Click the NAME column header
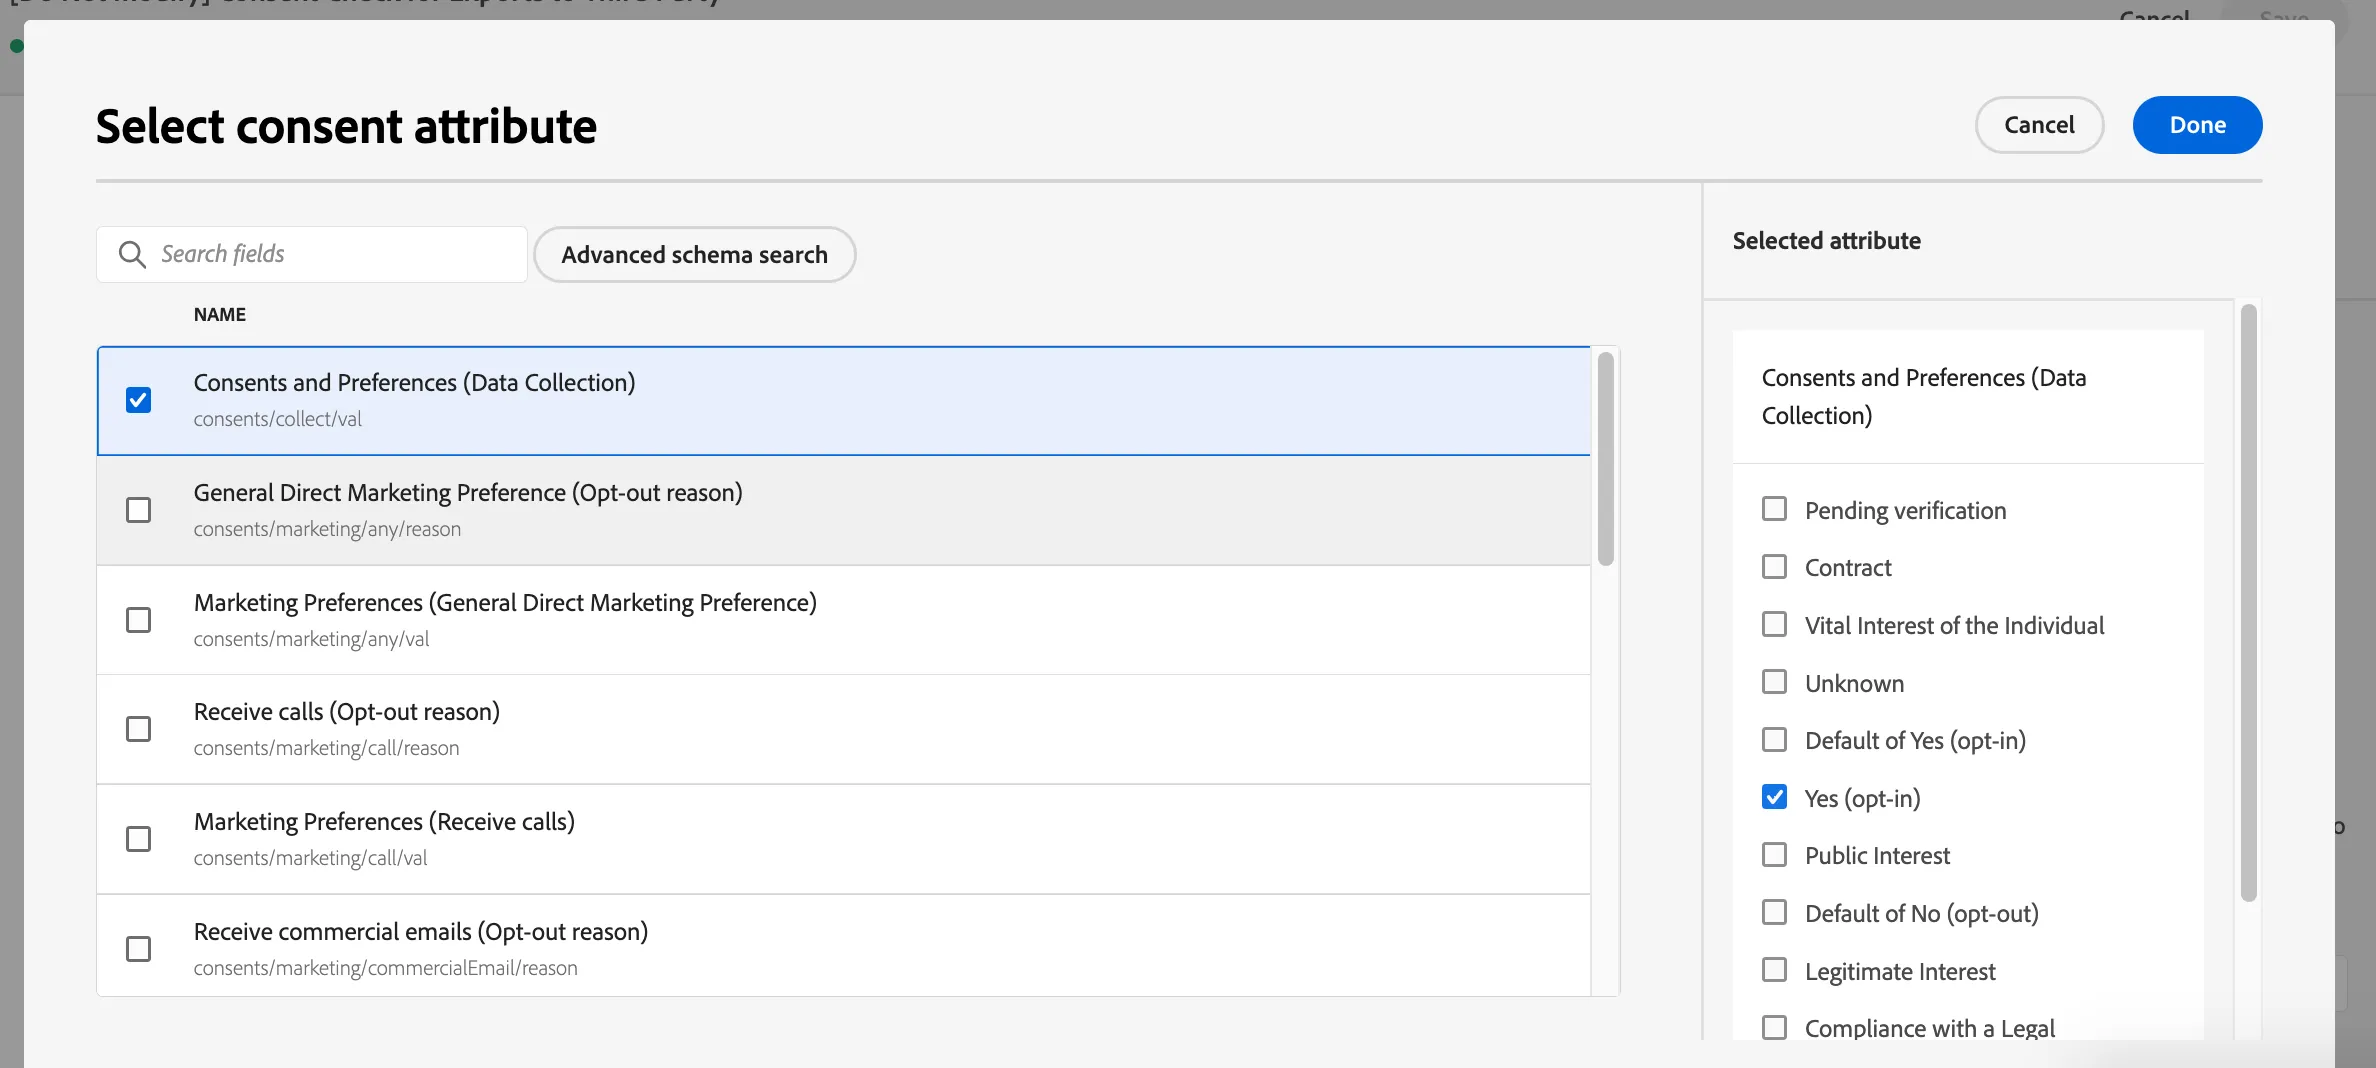 (x=220, y=314)
